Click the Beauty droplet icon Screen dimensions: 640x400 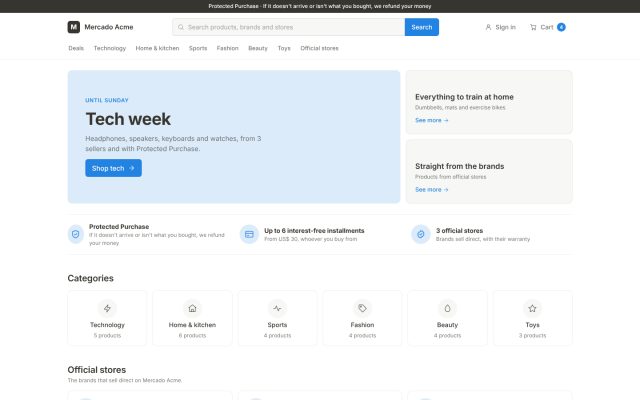[x=447, y=308]
